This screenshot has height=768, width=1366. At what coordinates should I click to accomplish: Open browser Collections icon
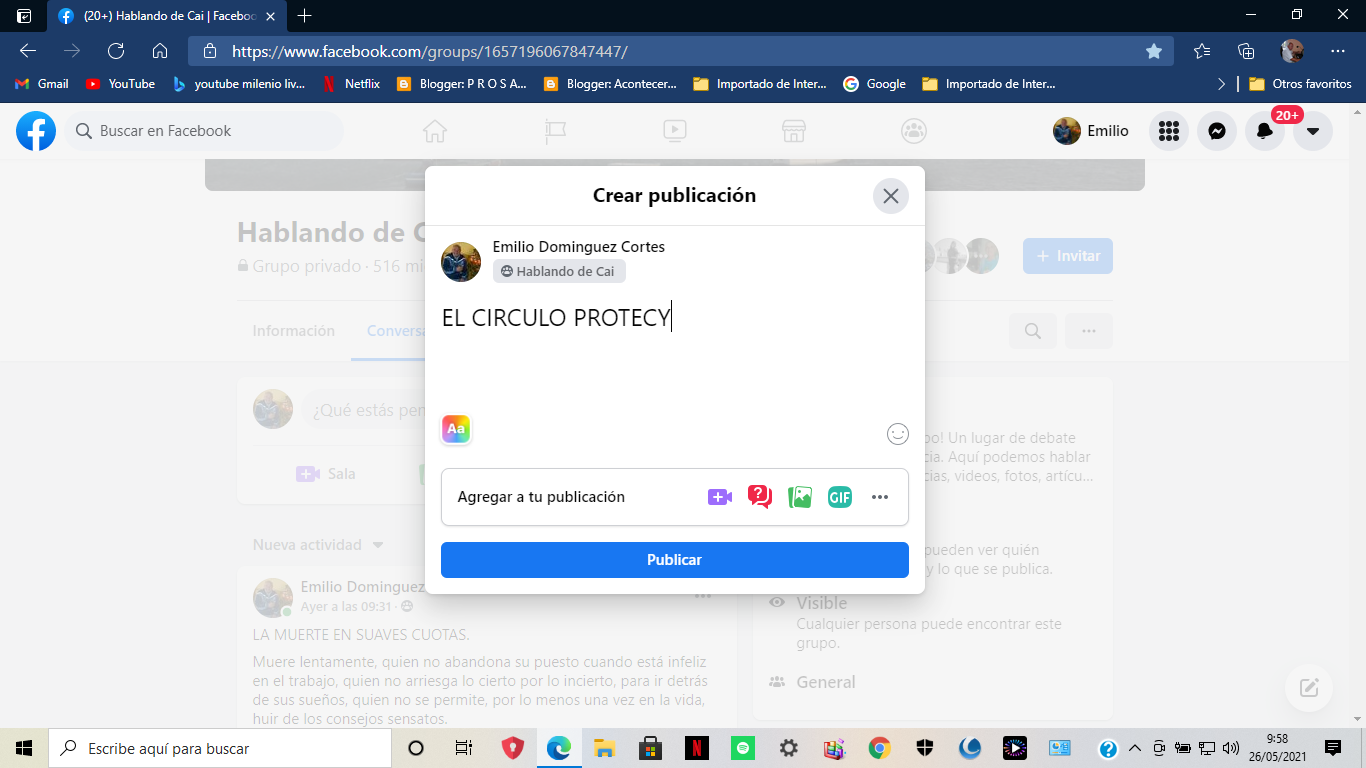point(1246,51)
